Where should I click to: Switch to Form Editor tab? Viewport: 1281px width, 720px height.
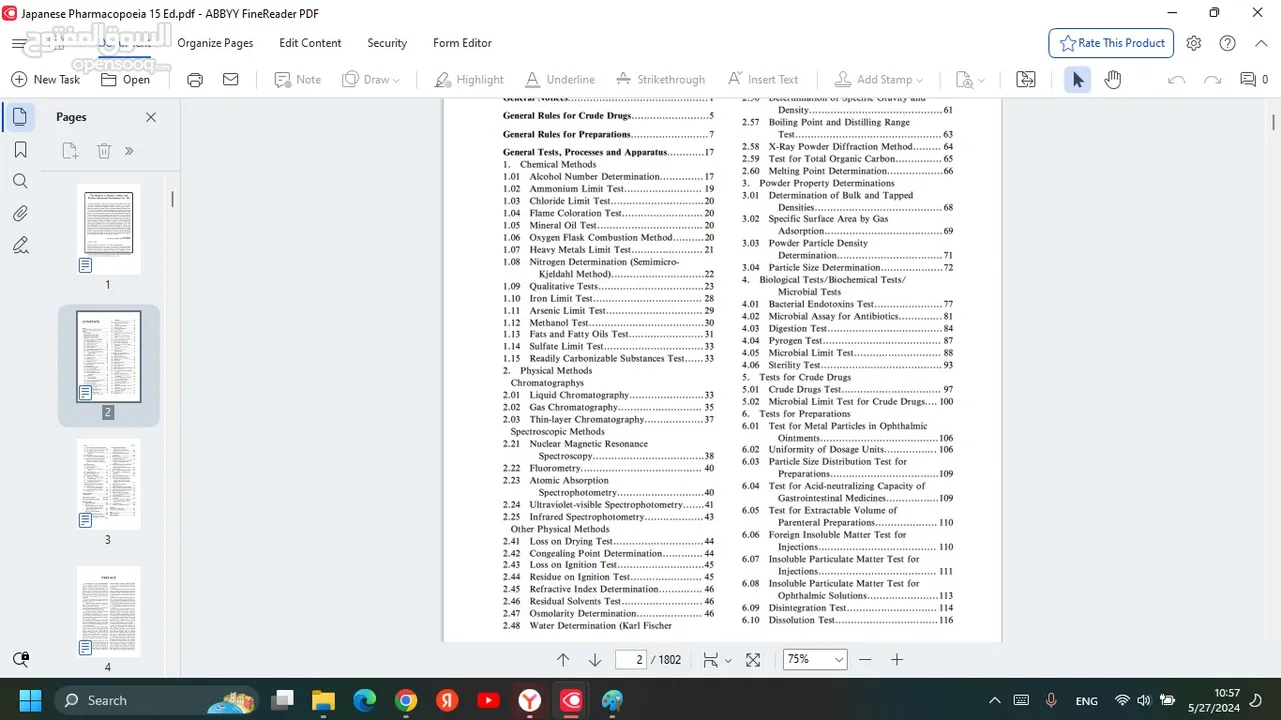tap(462, 43)
